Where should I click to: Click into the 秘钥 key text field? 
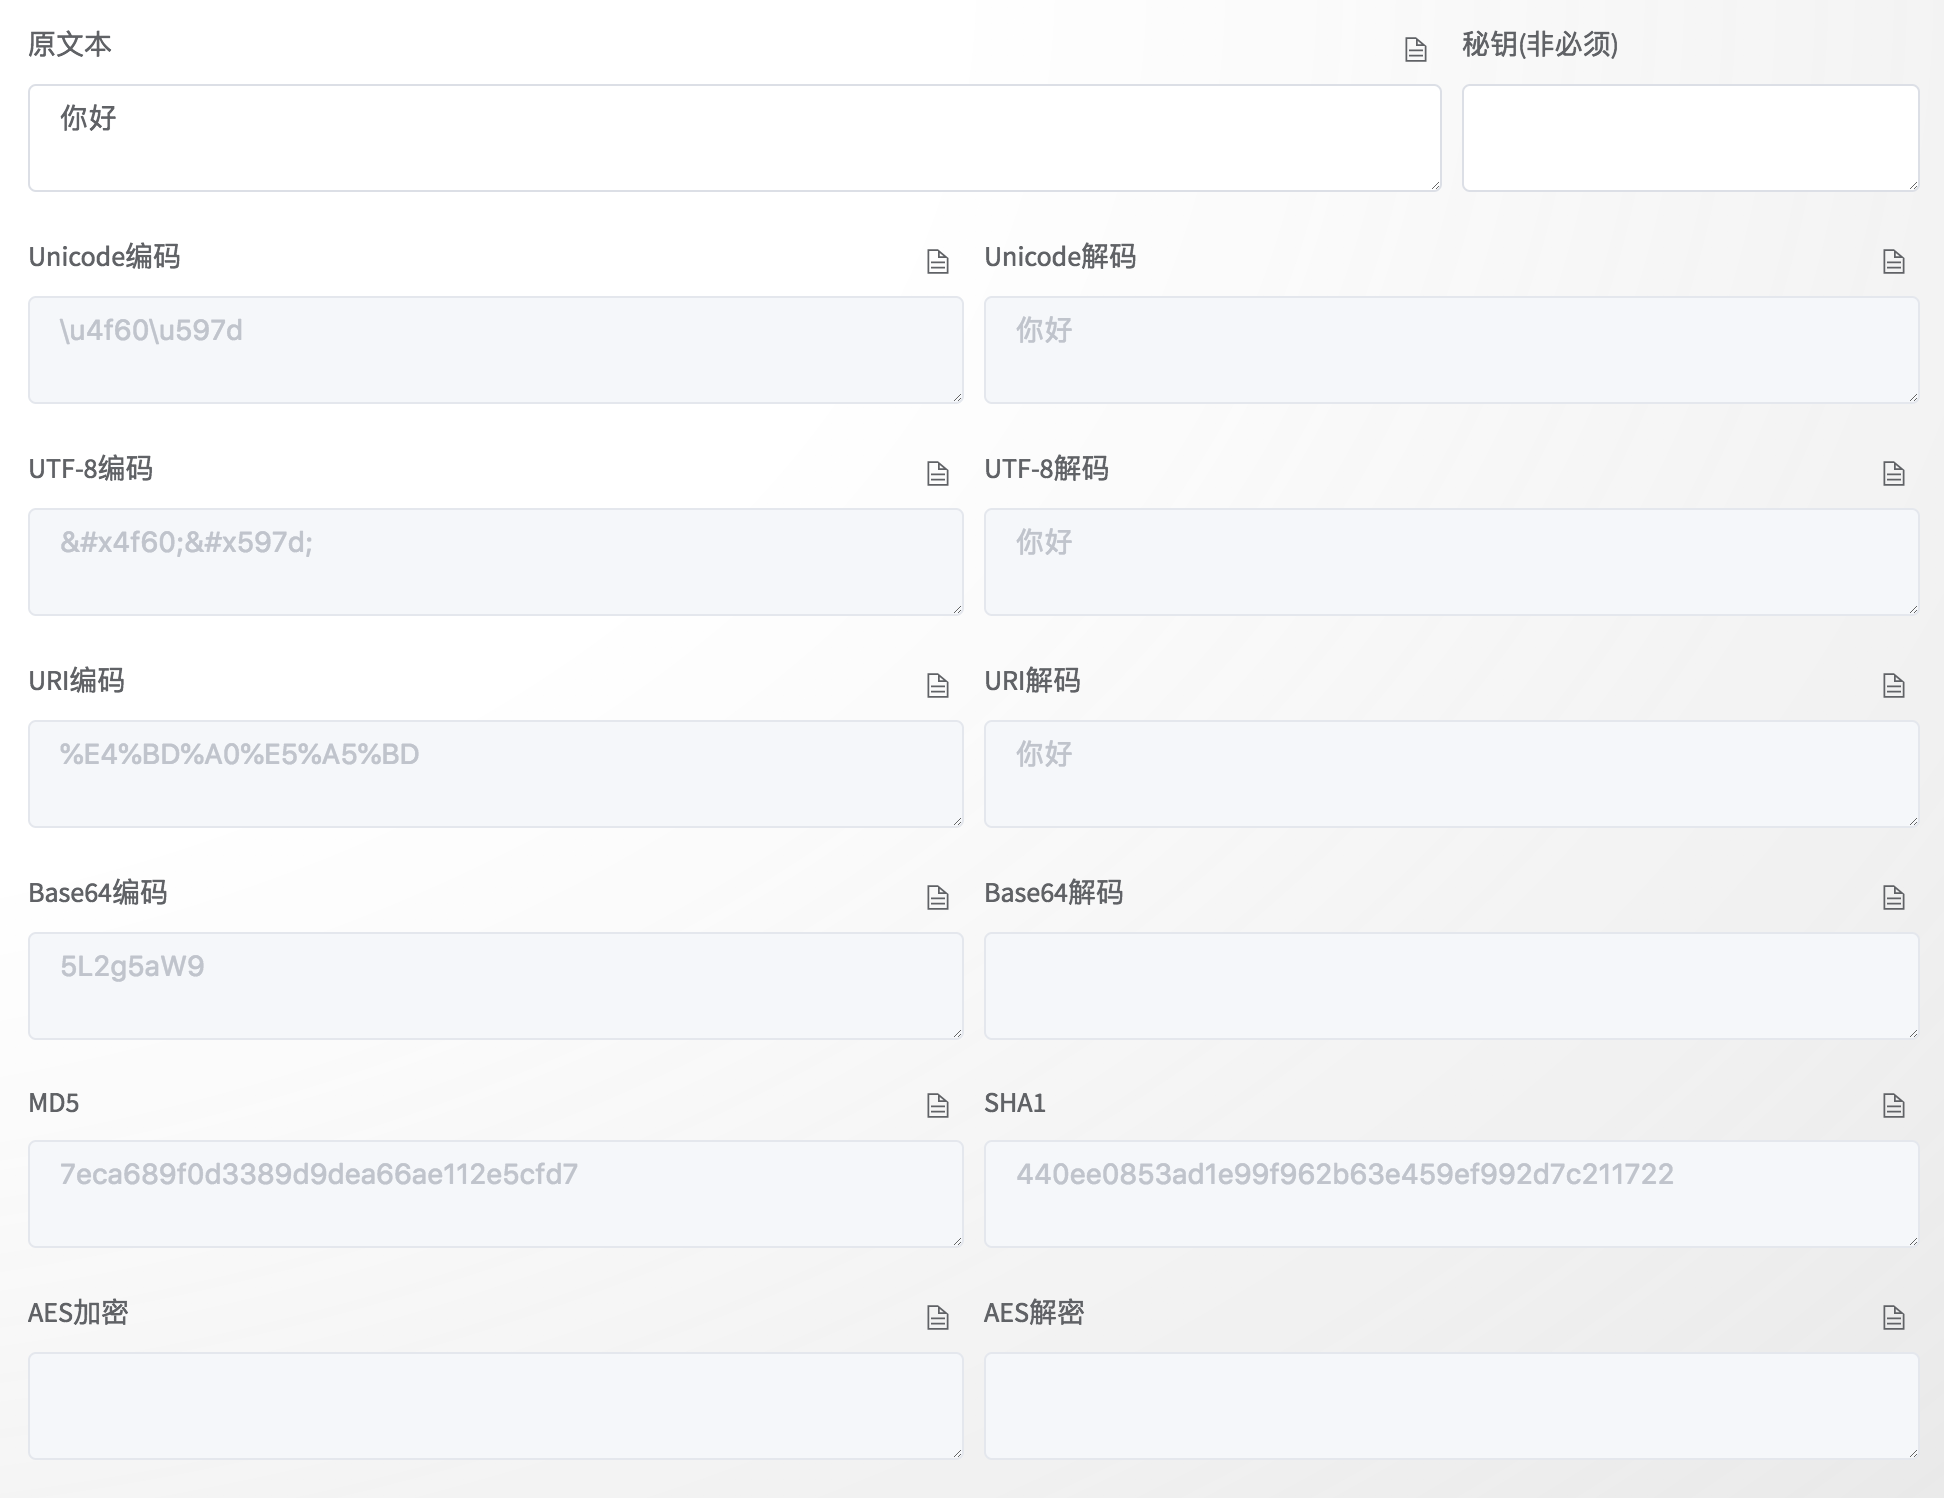click(x=1690, y=138)
